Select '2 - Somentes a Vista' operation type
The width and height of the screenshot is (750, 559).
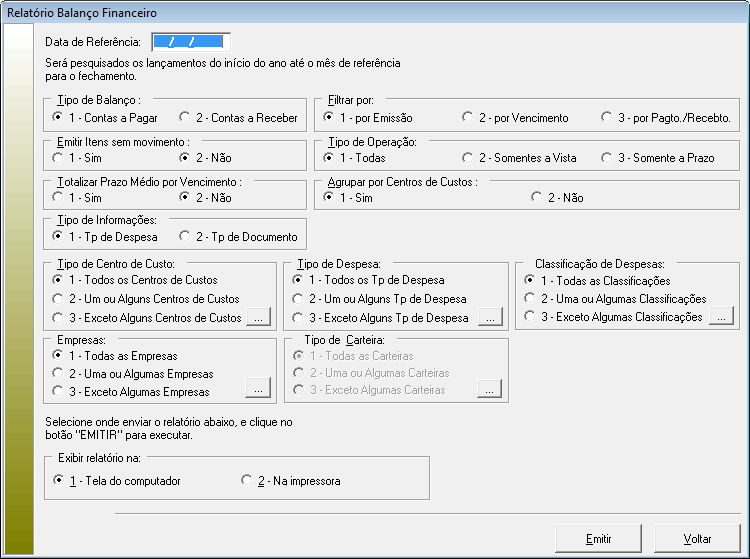tap(468, 158)
